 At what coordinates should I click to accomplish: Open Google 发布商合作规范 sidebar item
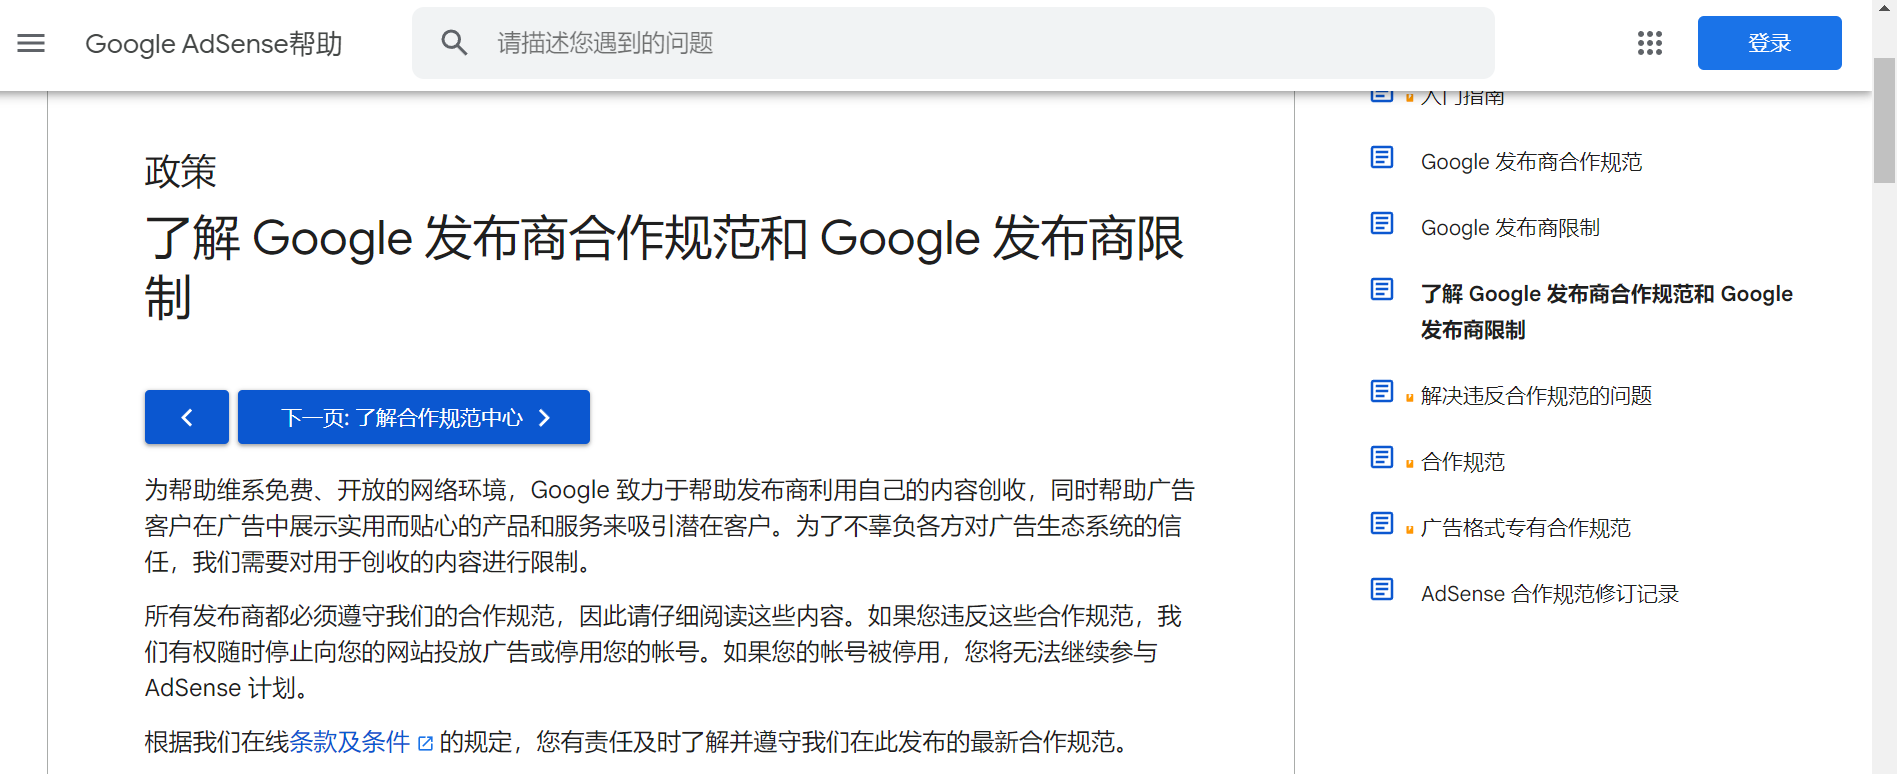click(1531, 162)
